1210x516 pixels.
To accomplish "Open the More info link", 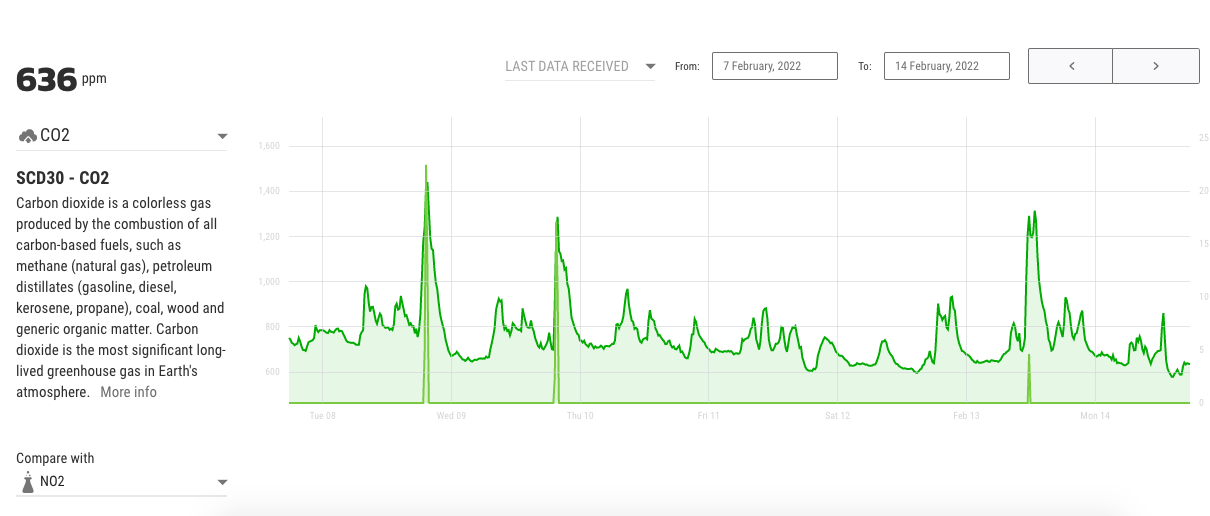I will tap(128, 392).
